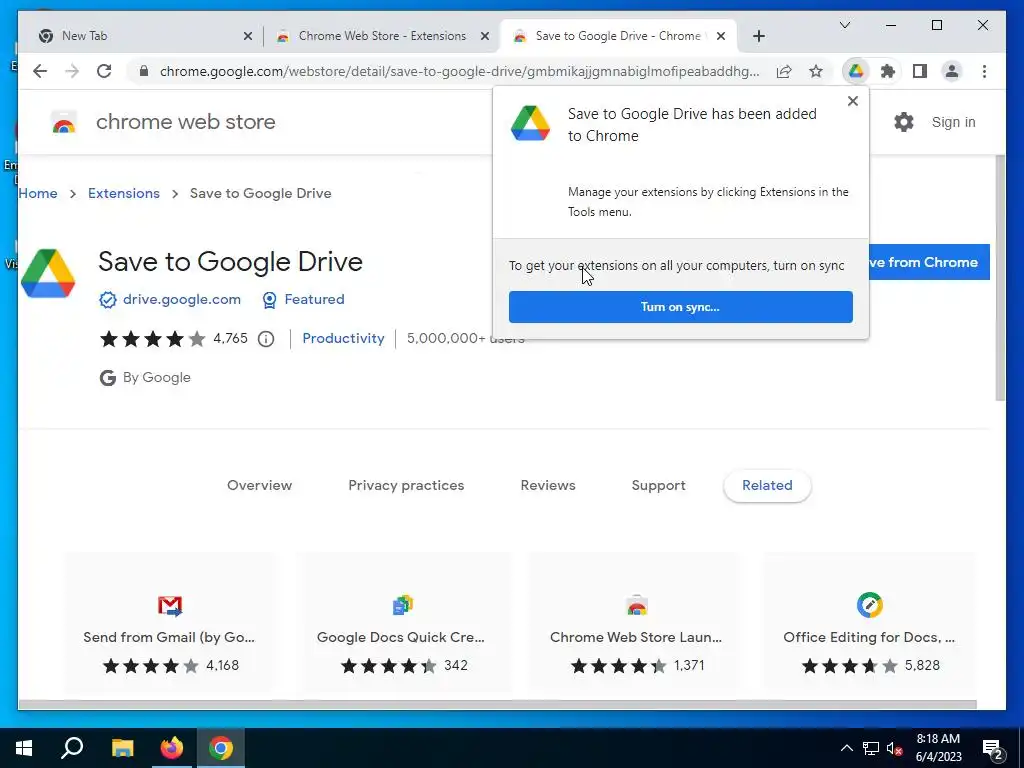Open the Google Docs Quick Create card
This screenshot has width=1024, height=768.
tap(403, 624)
